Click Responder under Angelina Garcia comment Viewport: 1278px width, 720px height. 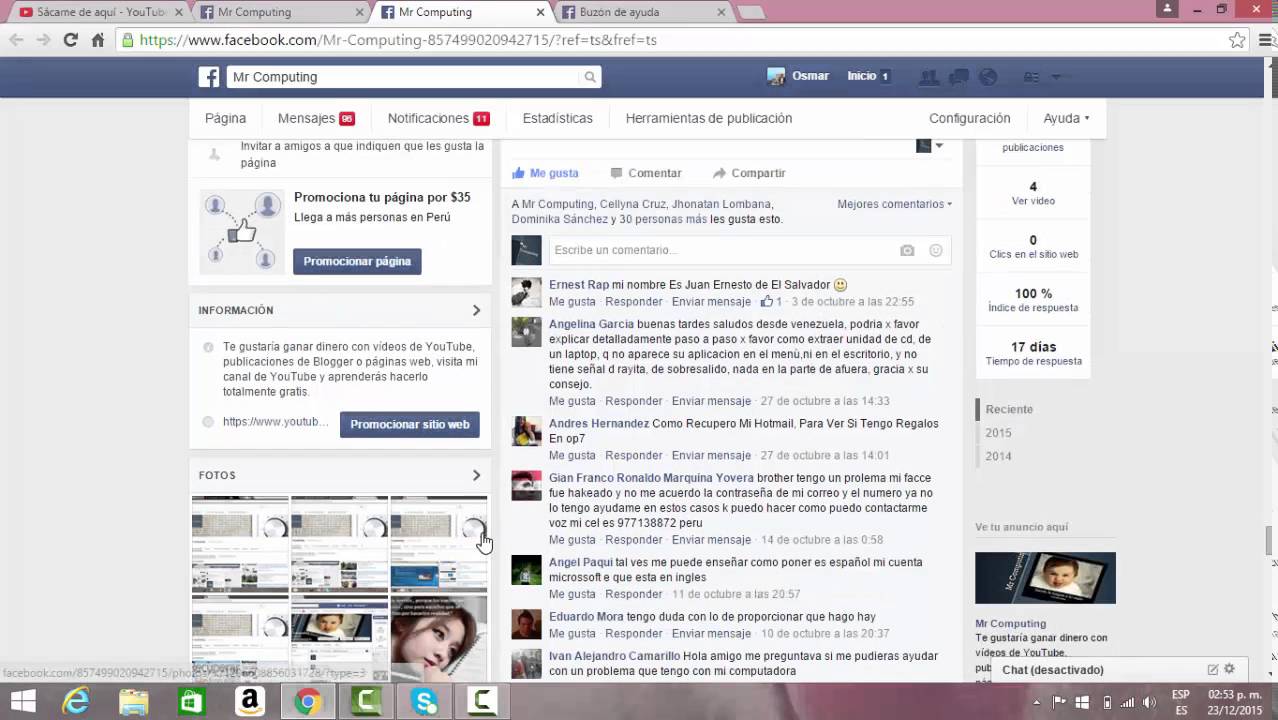point(633,401)
